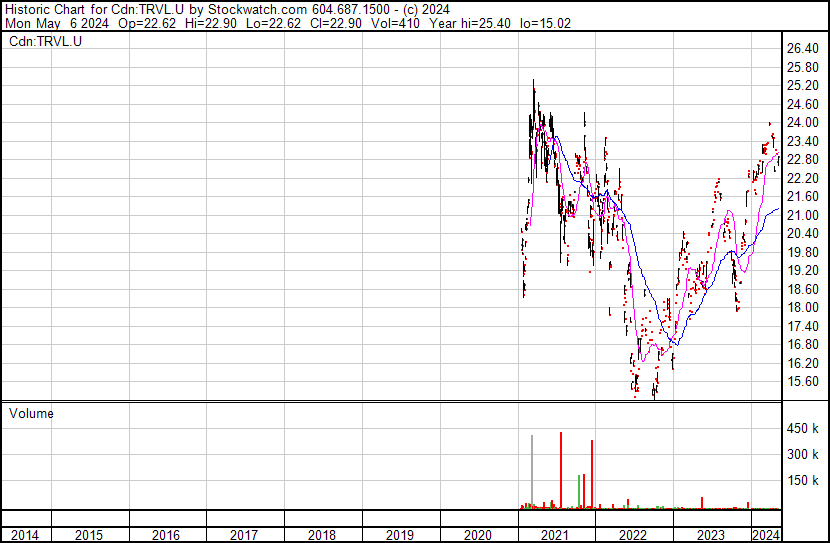Click the 22.80 price axis label

click(802, 160)
